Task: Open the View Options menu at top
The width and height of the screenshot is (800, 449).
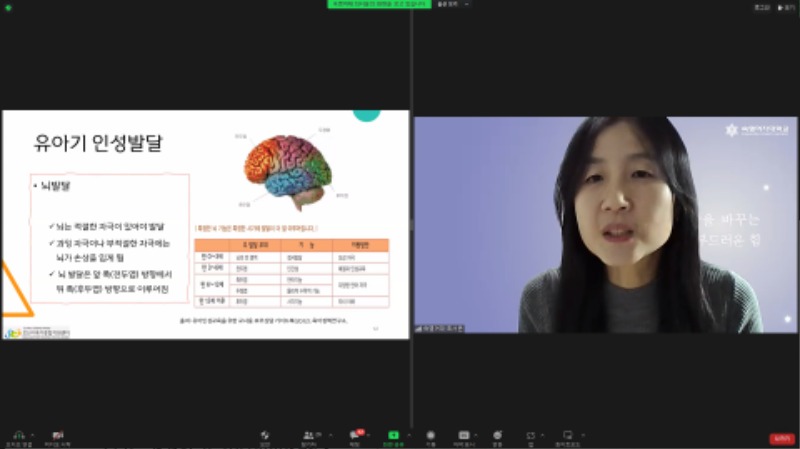Action: 452,4
